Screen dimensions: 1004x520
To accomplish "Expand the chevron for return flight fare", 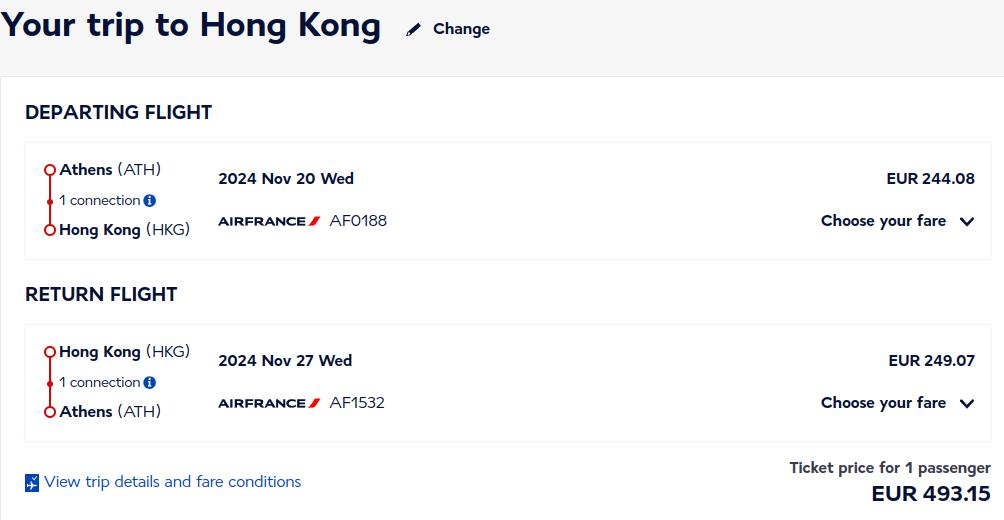I will click(967, 403).
